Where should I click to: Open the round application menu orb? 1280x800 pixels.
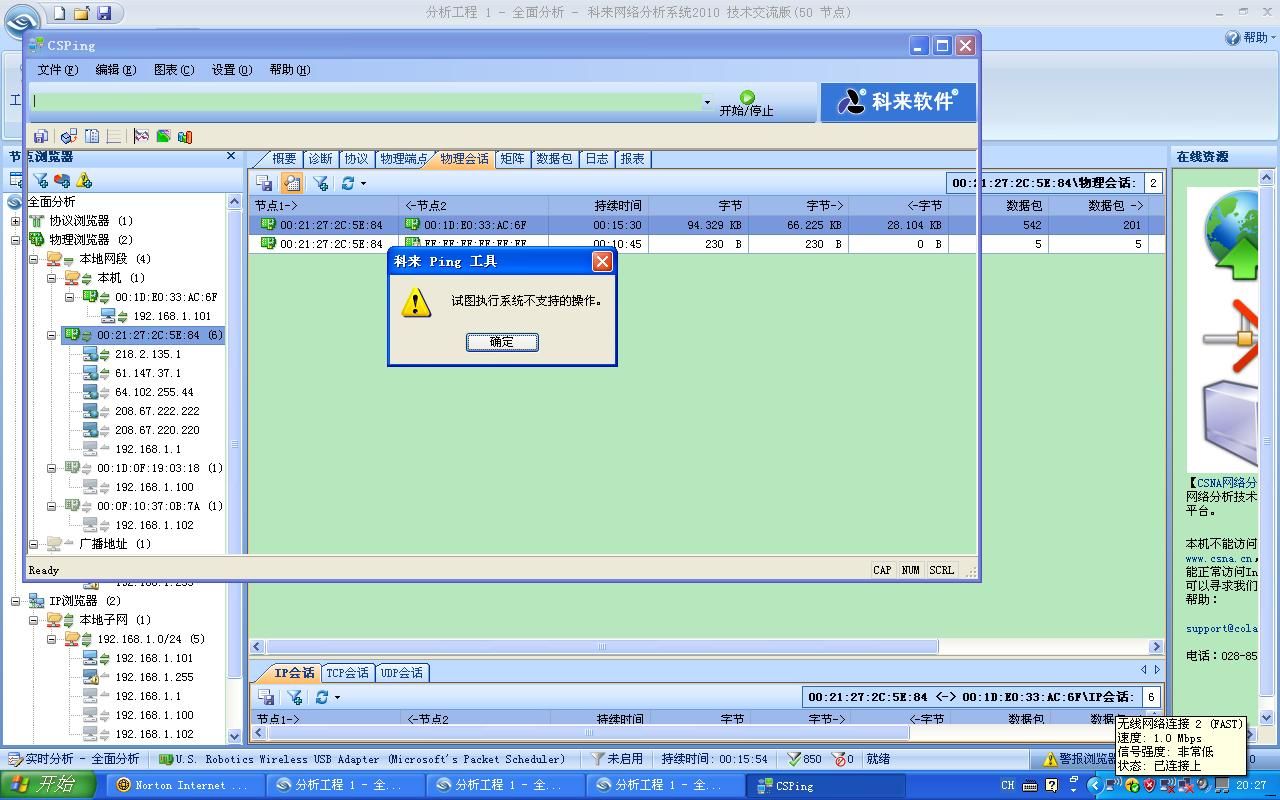pos(21,20)
